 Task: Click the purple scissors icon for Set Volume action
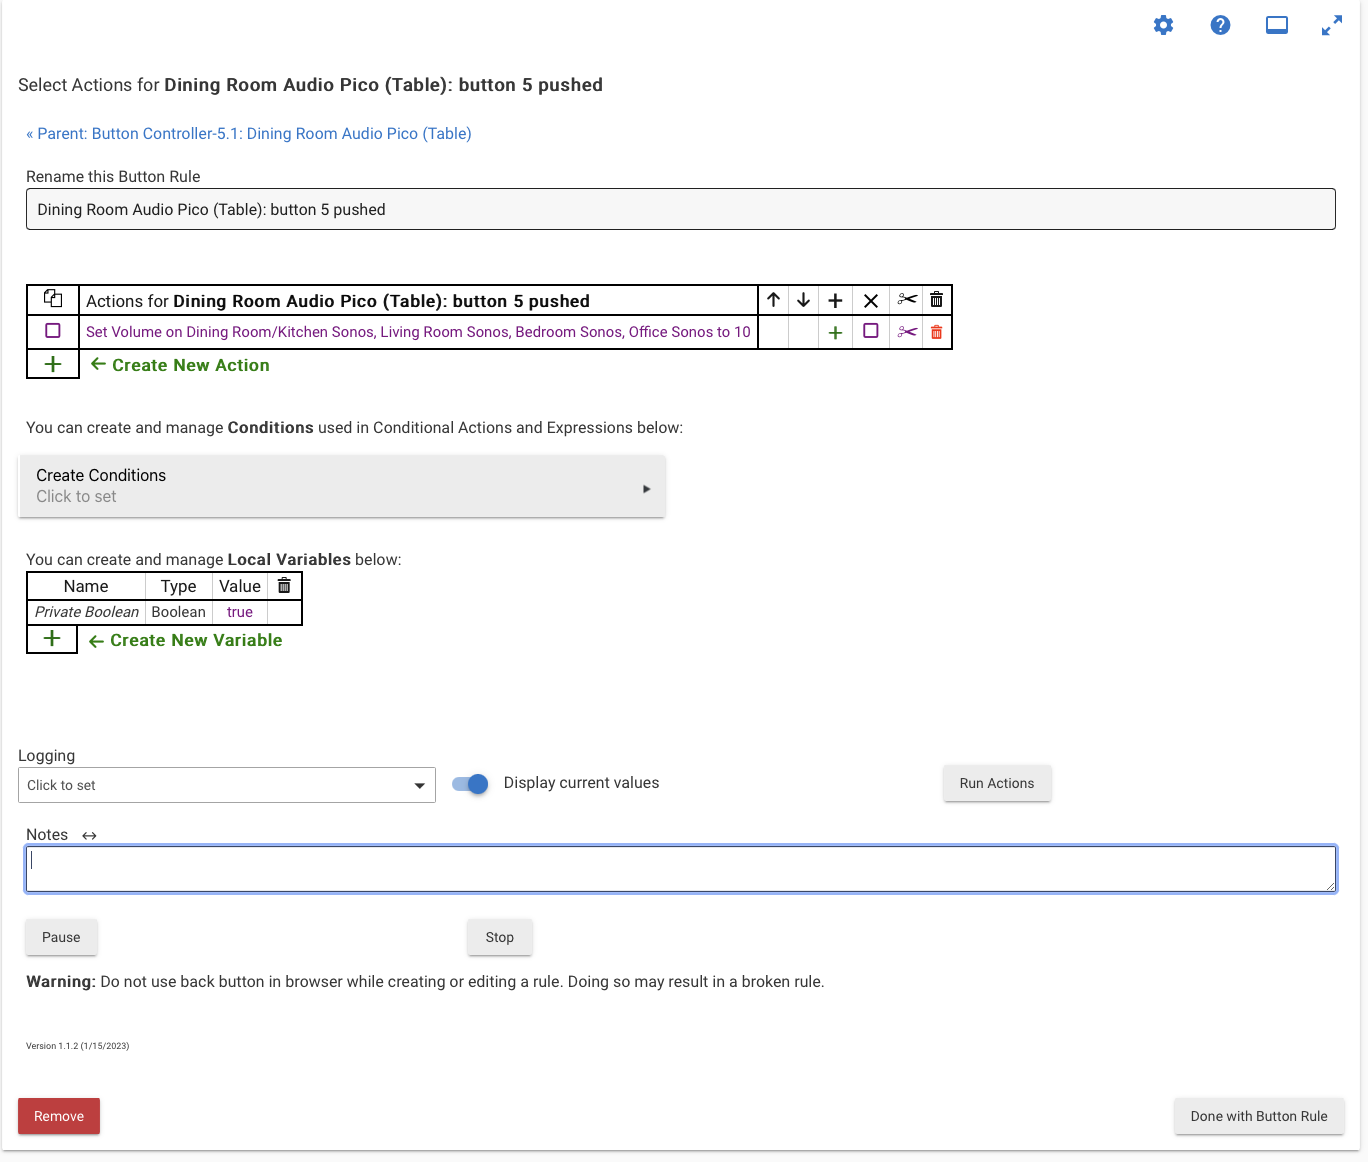(x=907, y=332)
